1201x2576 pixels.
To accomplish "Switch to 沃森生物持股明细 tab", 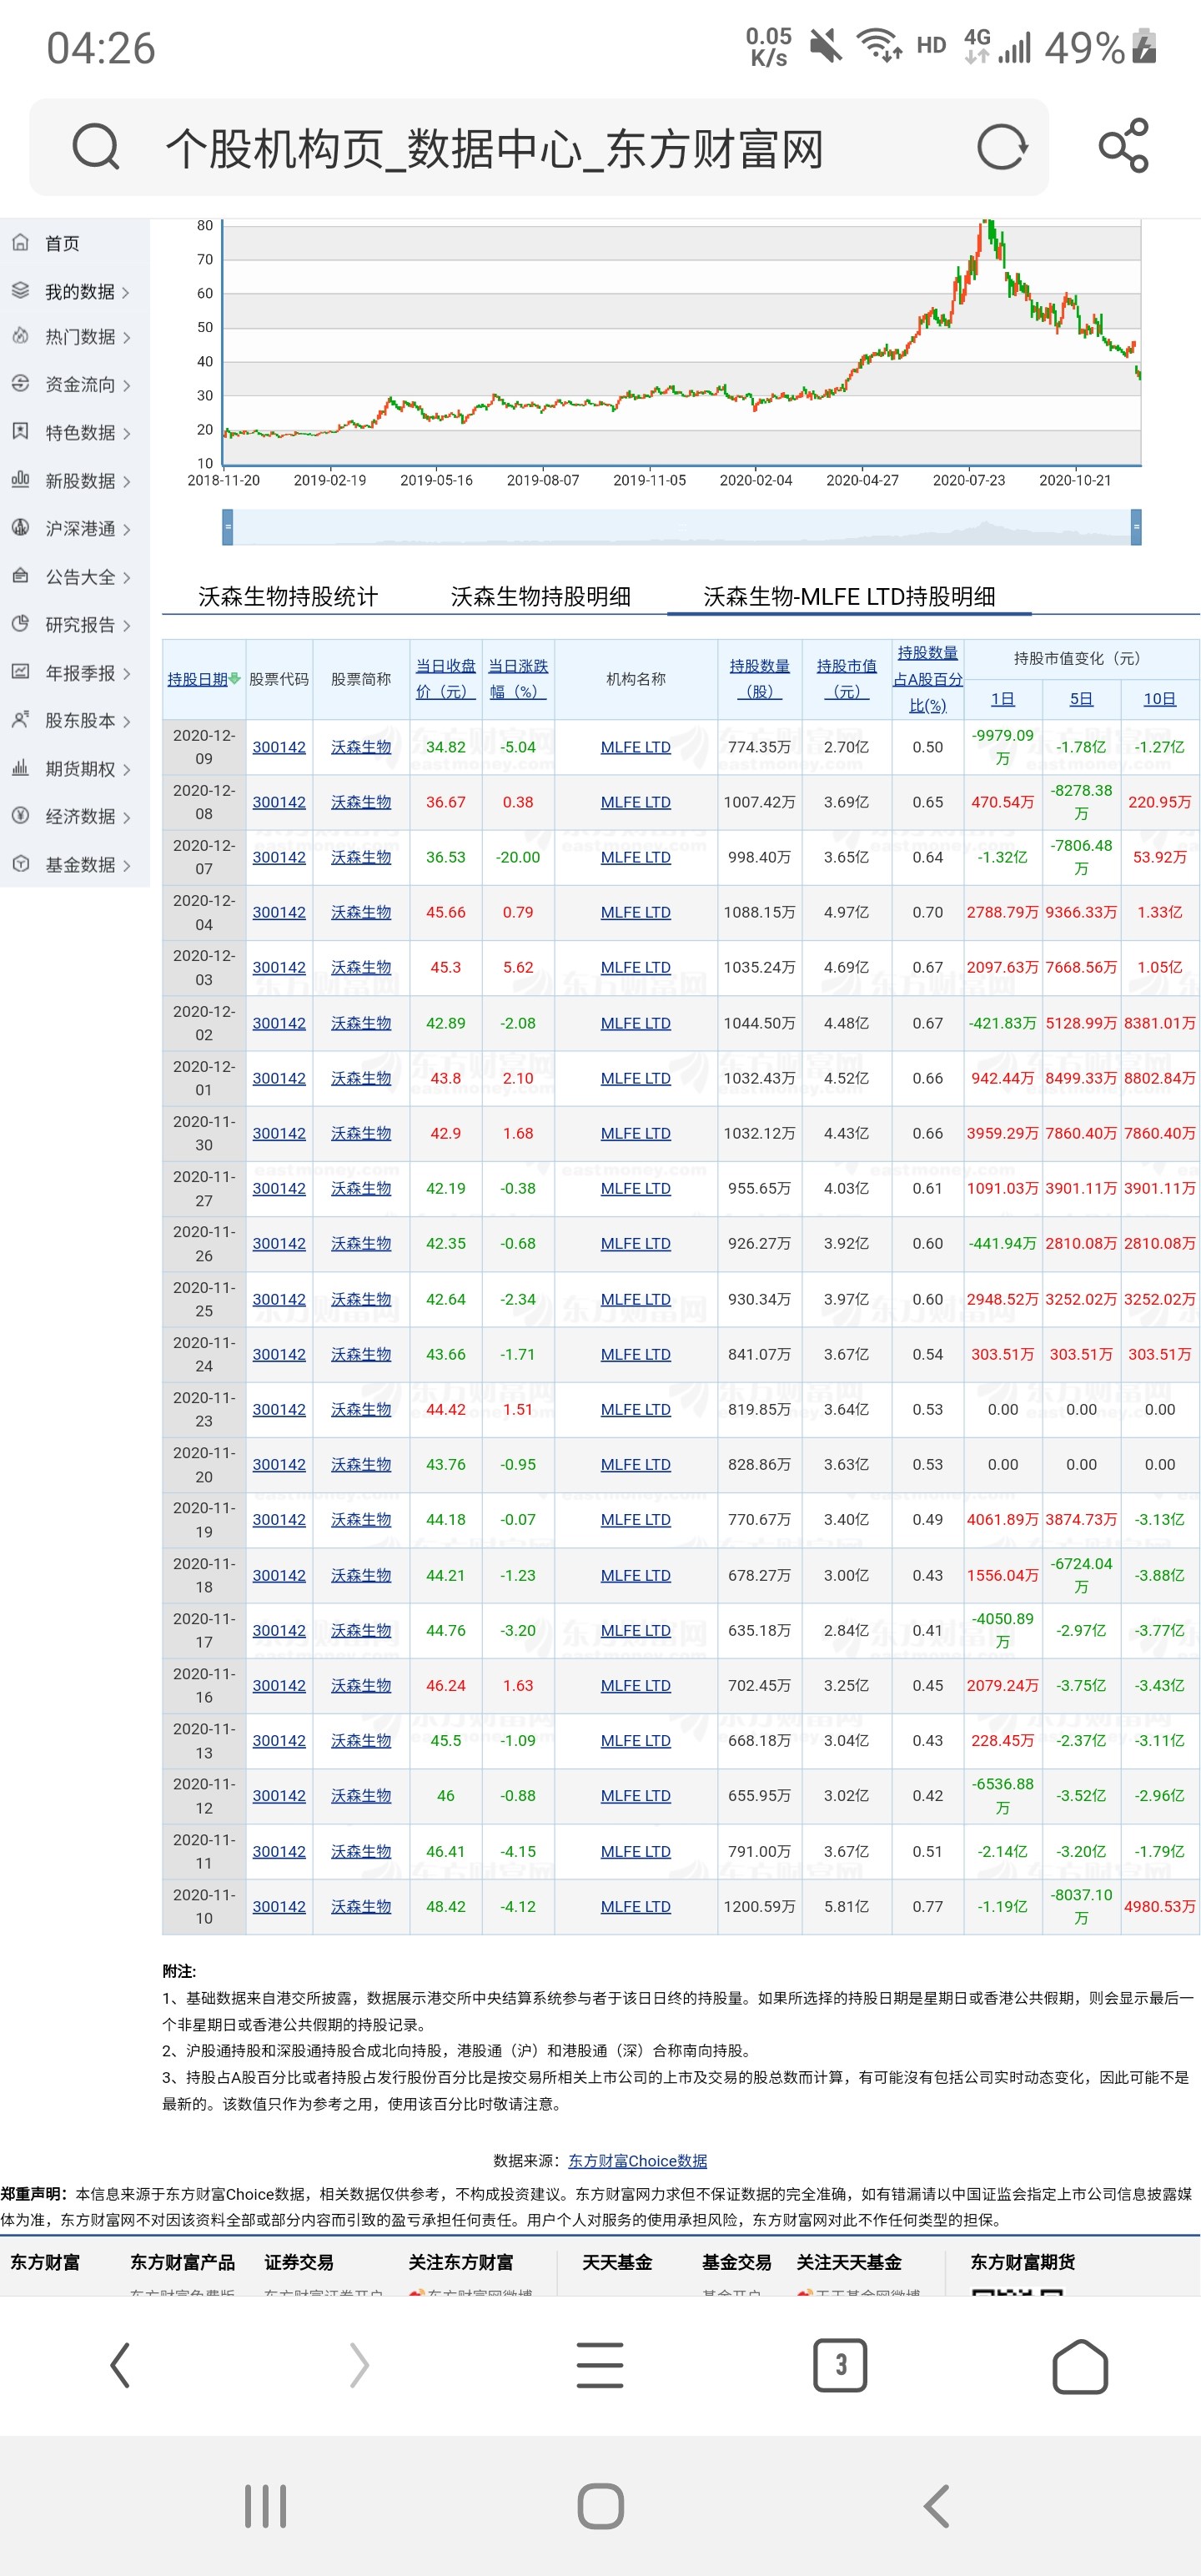I will [x=540, y=597].
